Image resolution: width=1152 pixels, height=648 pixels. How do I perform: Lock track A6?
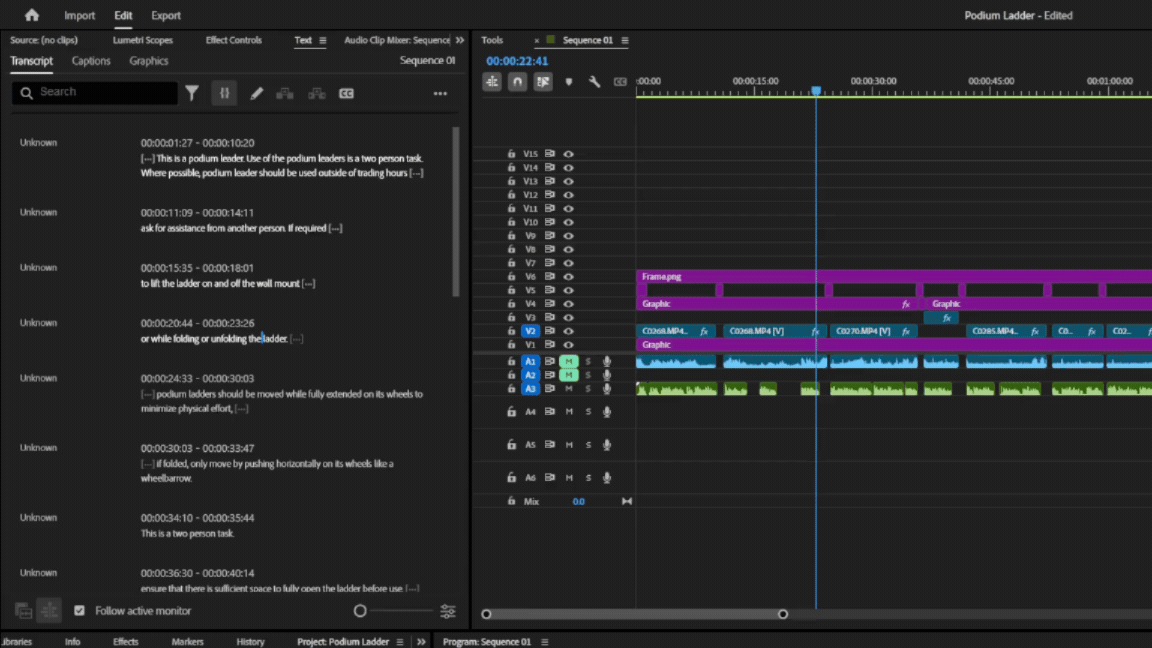(511, 478)
